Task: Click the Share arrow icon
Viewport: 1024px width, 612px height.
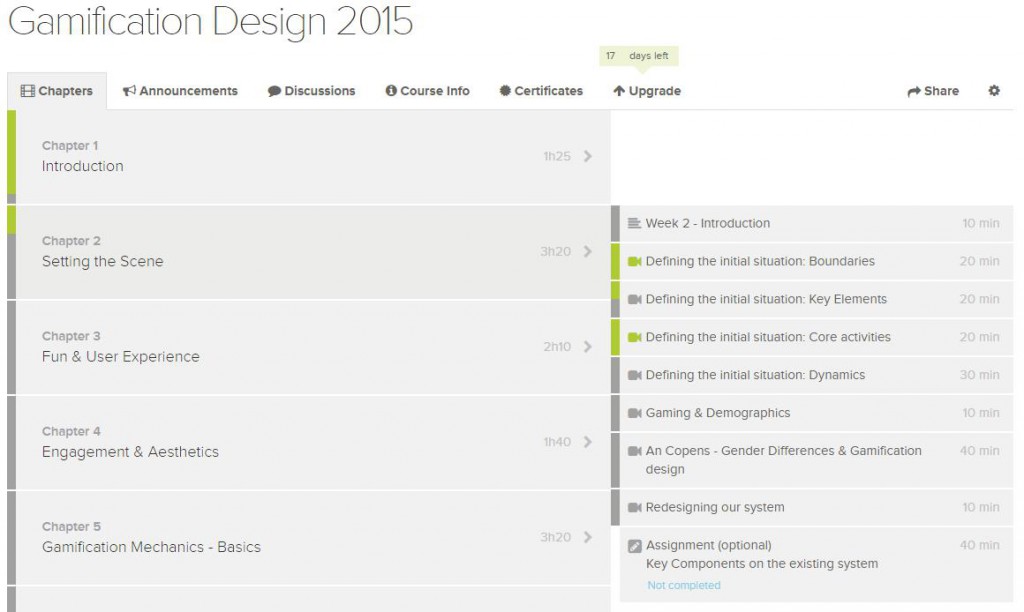Action: 913,91
